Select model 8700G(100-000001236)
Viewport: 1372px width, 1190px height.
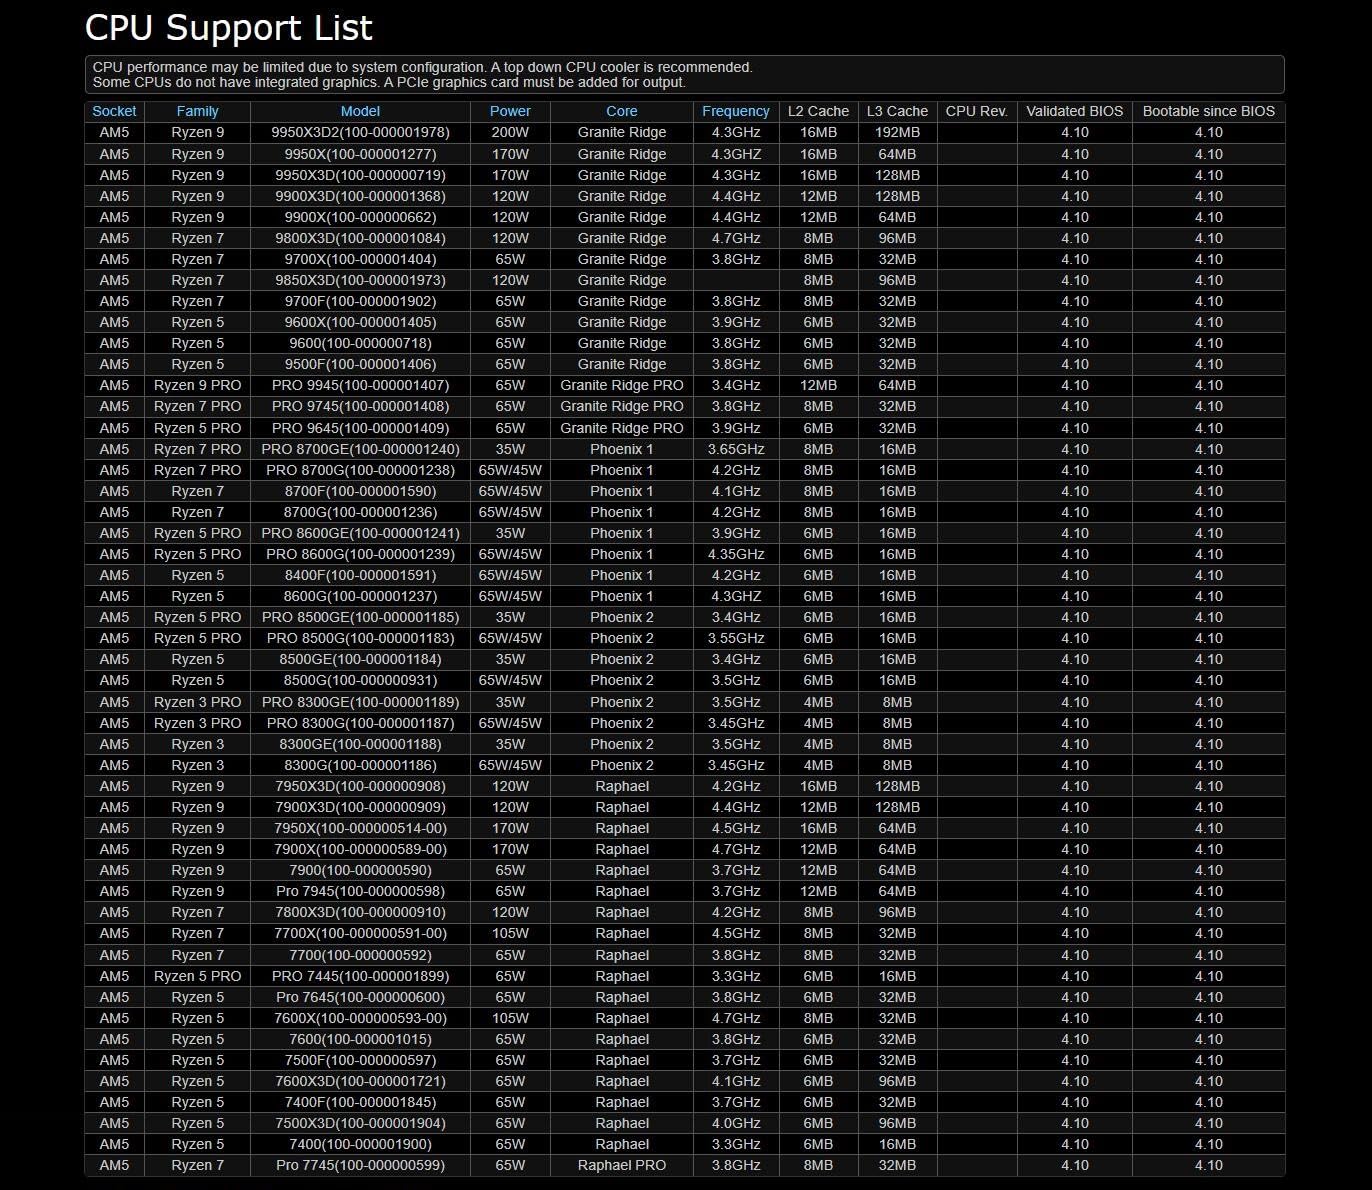(x=360, y=512)
